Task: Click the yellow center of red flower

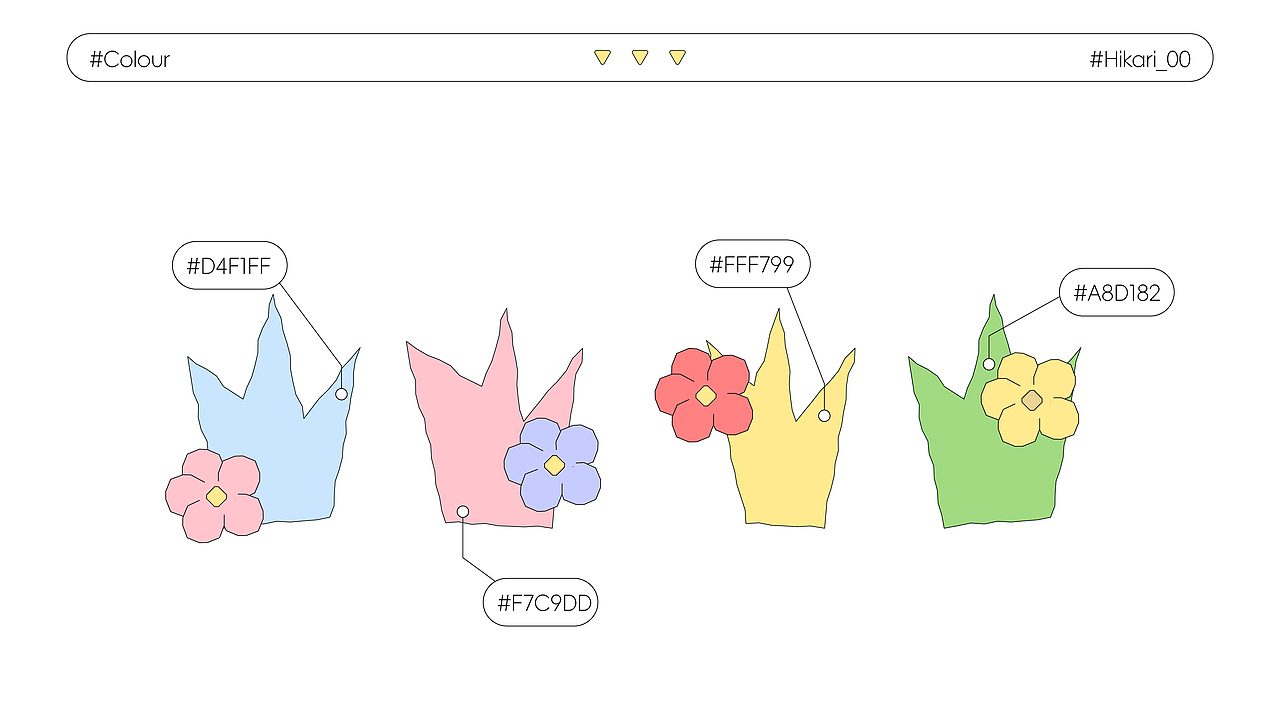Action: (x=706, y=396)
